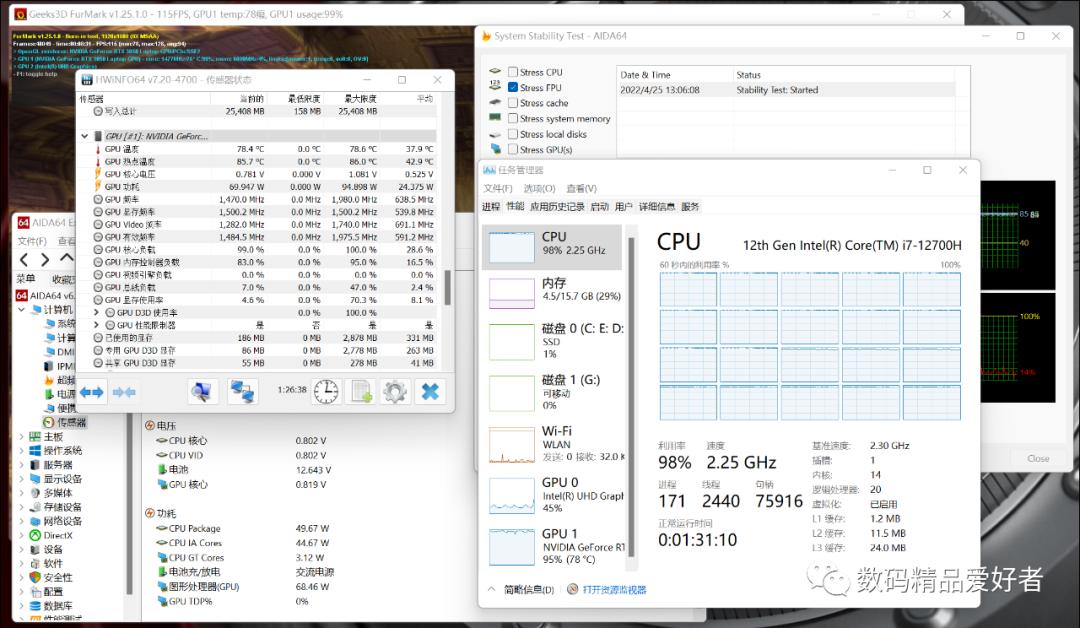Screen dimensions: 1080x628
Task: Enable Stress system memory checkbox
Action: point(512,118)
